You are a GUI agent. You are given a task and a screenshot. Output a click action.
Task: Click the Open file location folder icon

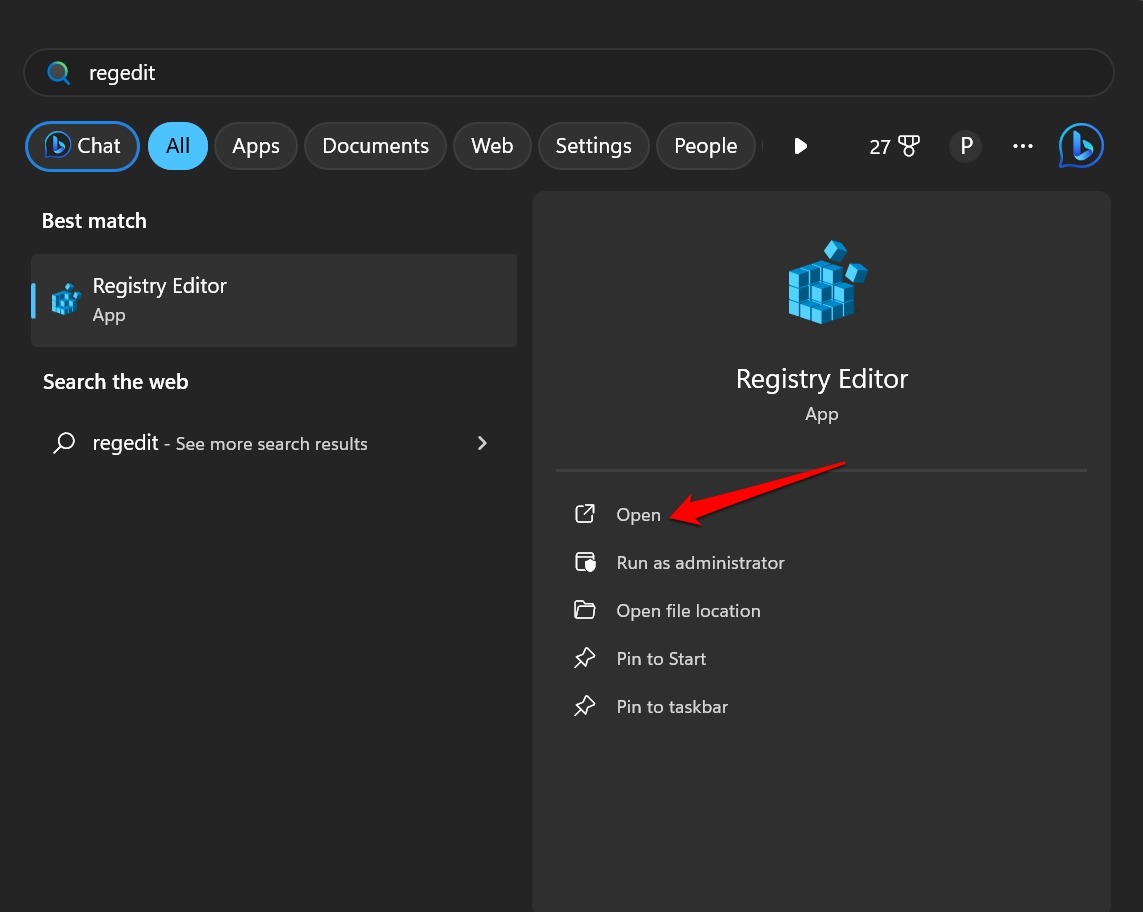tap(584, 611)
